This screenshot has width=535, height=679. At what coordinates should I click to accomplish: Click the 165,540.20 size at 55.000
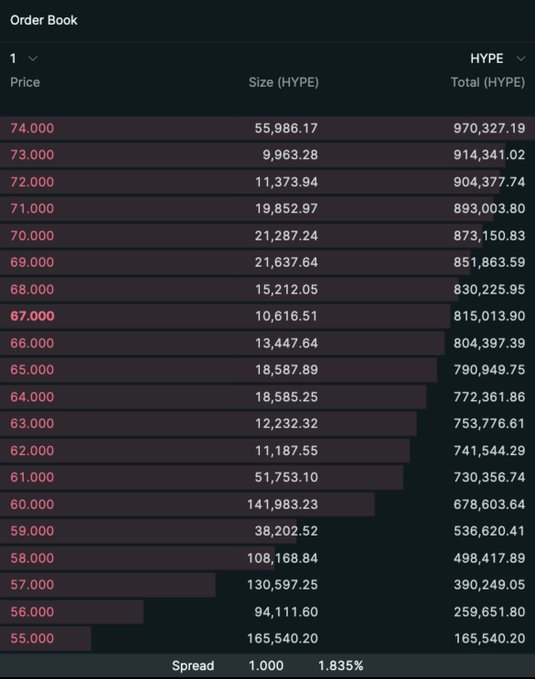282,638
